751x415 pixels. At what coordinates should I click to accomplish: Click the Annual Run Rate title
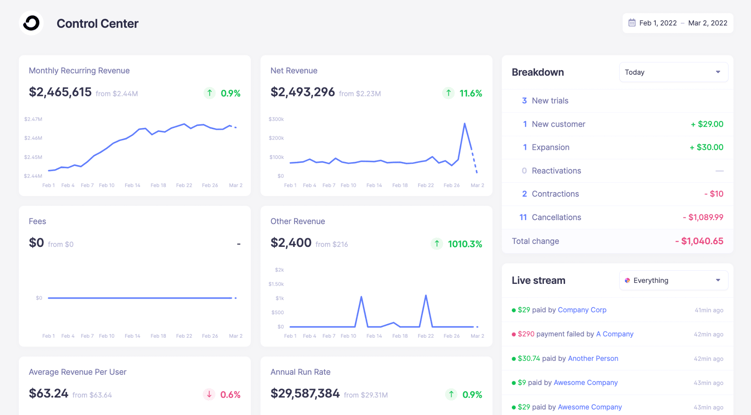pyautogui.click(x=300, y=372)
